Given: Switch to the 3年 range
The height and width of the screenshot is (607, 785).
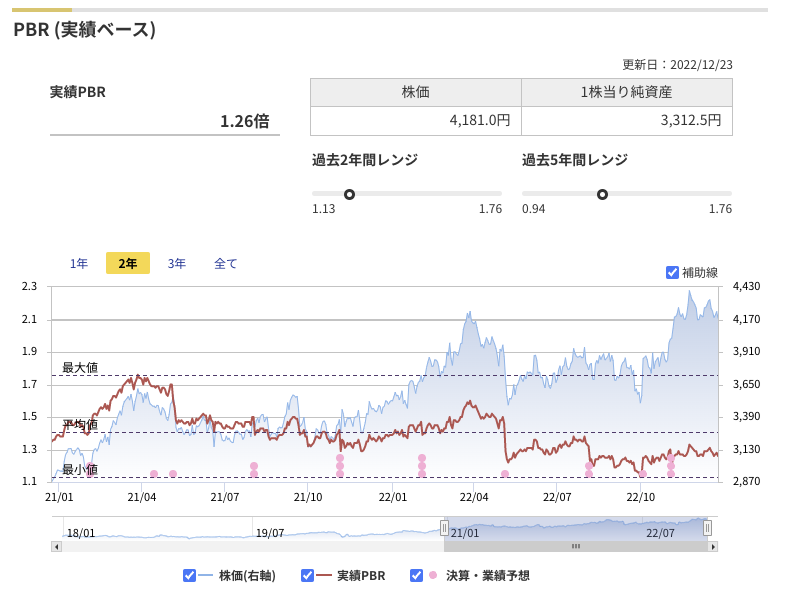Looking at the screenshot, I should (177, 263).
